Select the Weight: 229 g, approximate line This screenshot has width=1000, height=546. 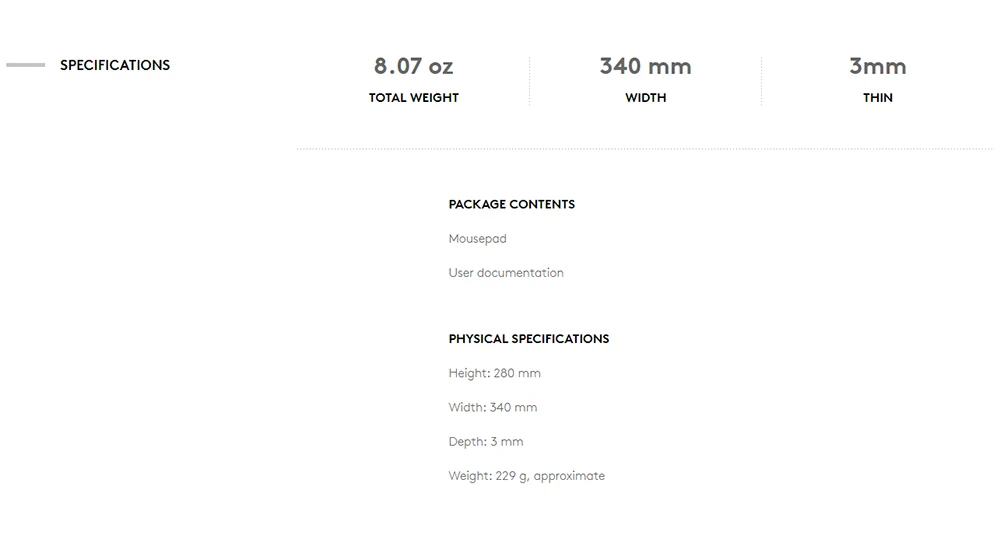pos(526,476)
